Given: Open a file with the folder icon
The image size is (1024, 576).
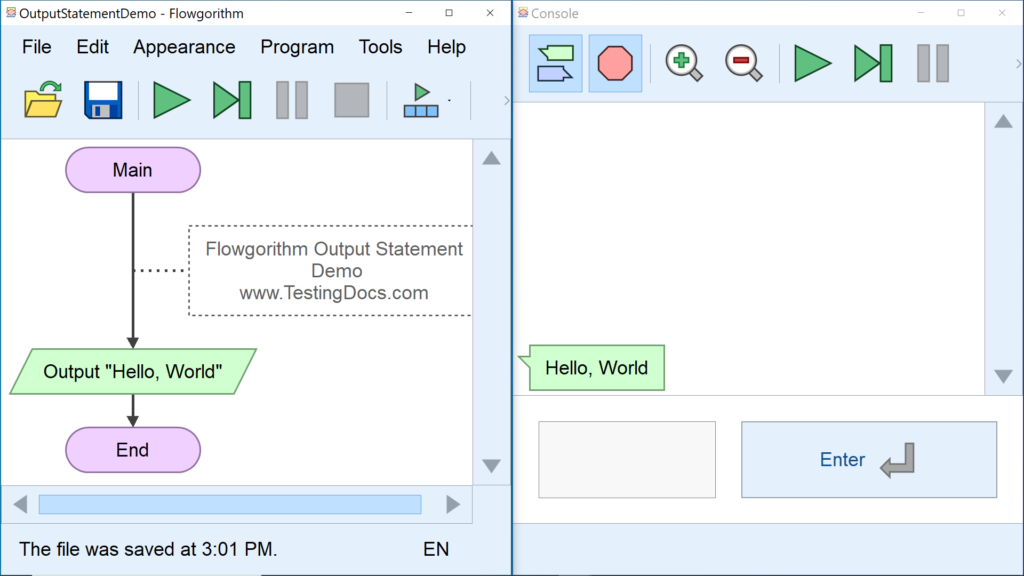Looking at the screenshot, I should click(43, 100).
